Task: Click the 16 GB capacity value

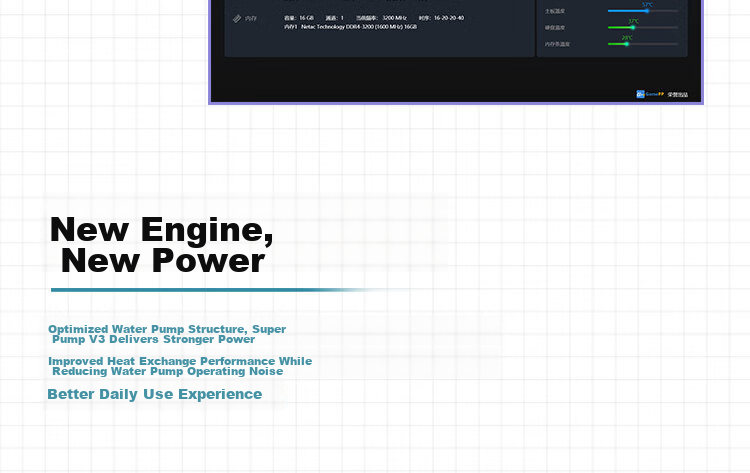Action: coord(307,18)
